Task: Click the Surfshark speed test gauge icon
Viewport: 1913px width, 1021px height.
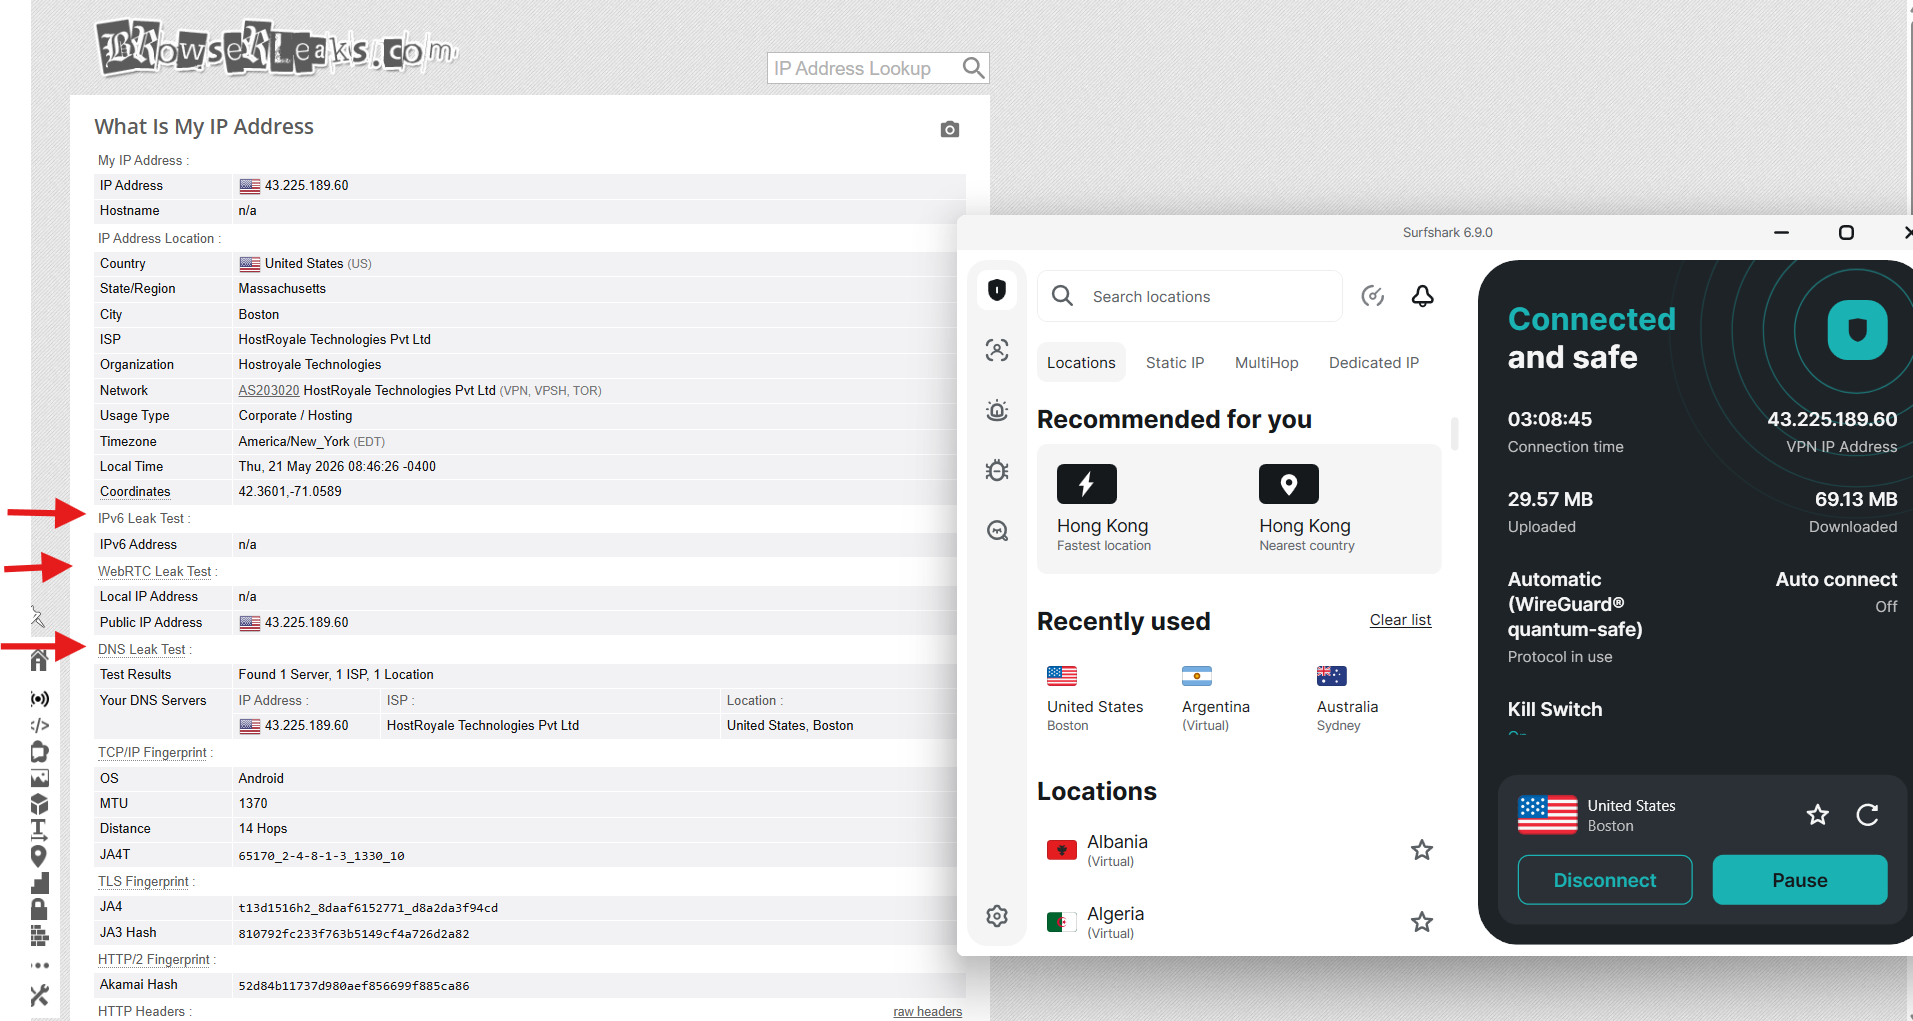Action: (x=1373, y=296)
